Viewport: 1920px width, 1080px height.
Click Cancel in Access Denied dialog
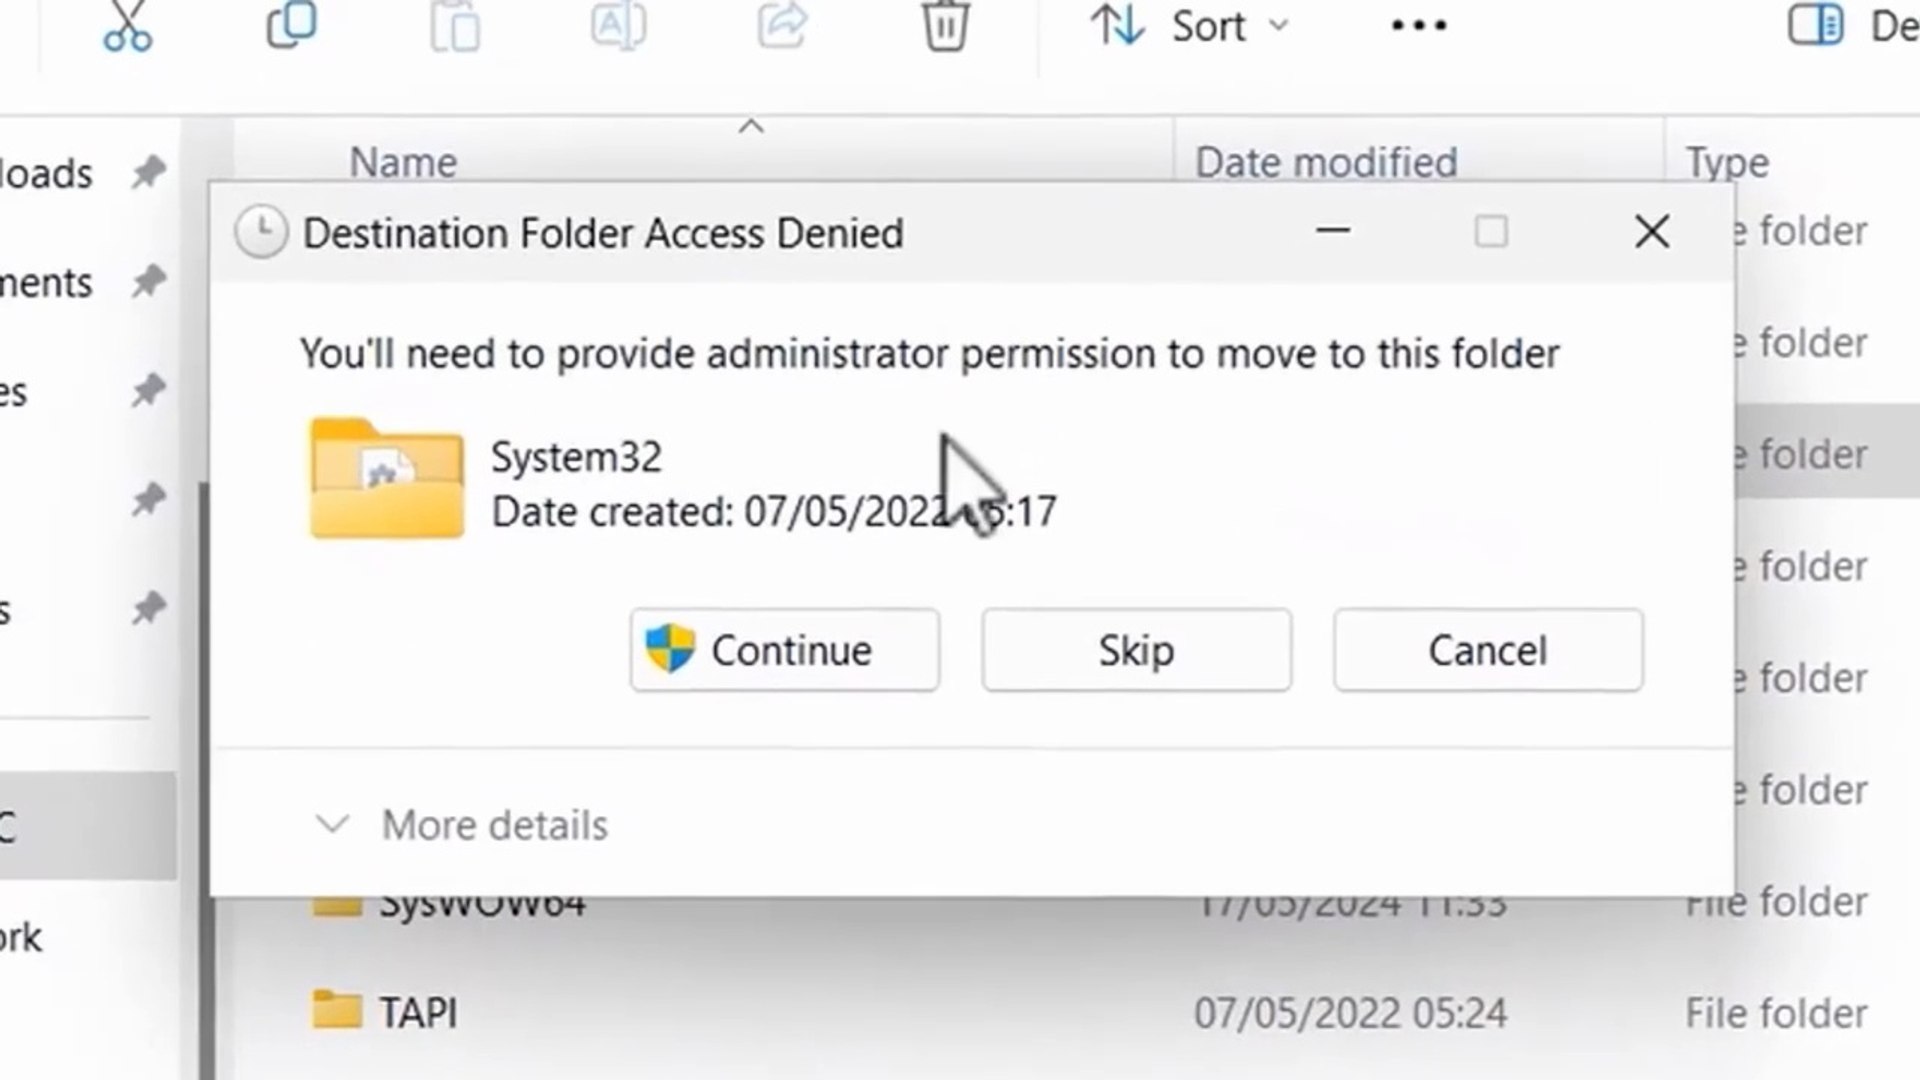click(1487, 650)
